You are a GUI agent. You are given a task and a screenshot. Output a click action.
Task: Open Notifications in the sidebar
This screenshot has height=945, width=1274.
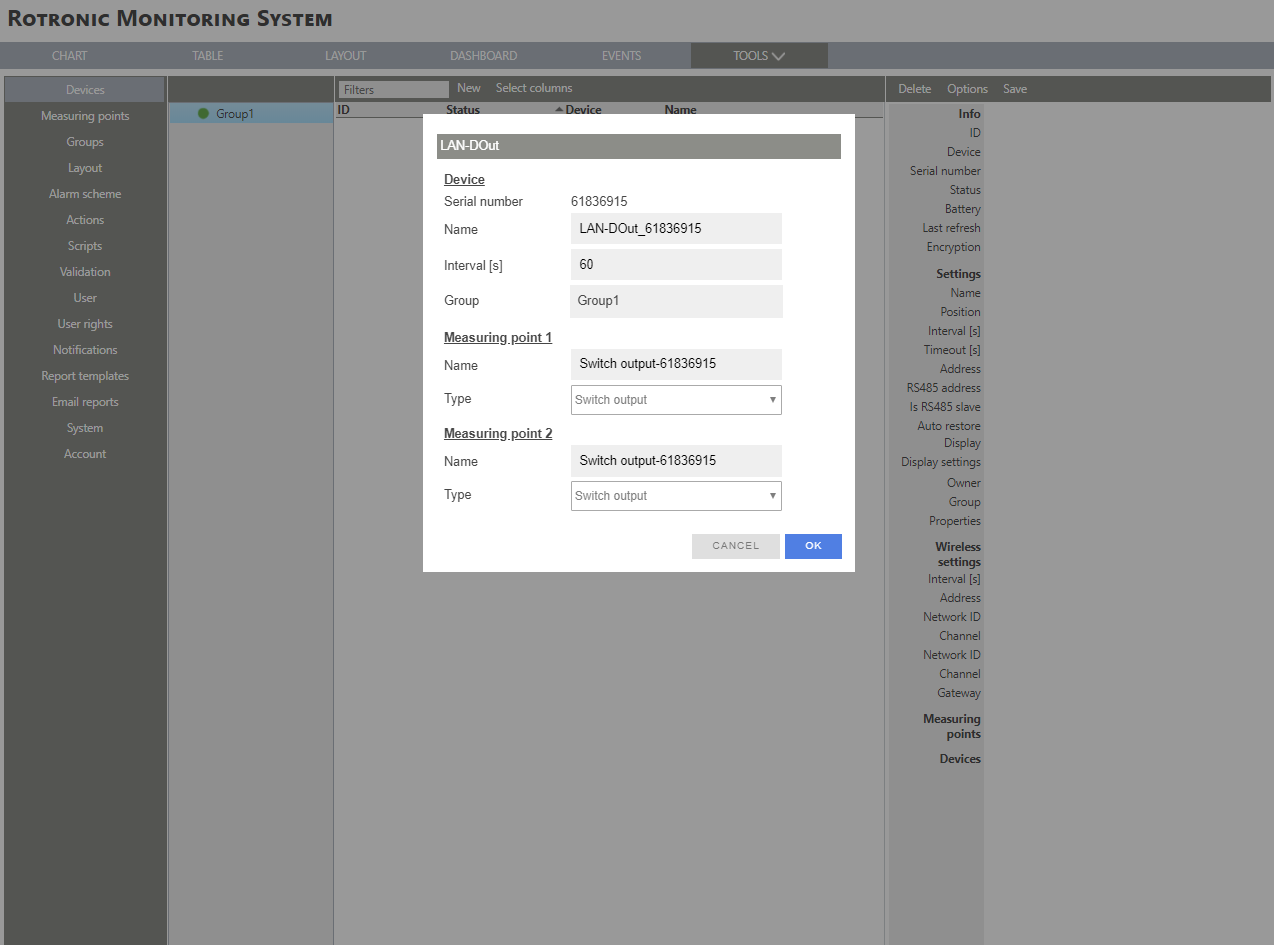(x=85, y=350)
